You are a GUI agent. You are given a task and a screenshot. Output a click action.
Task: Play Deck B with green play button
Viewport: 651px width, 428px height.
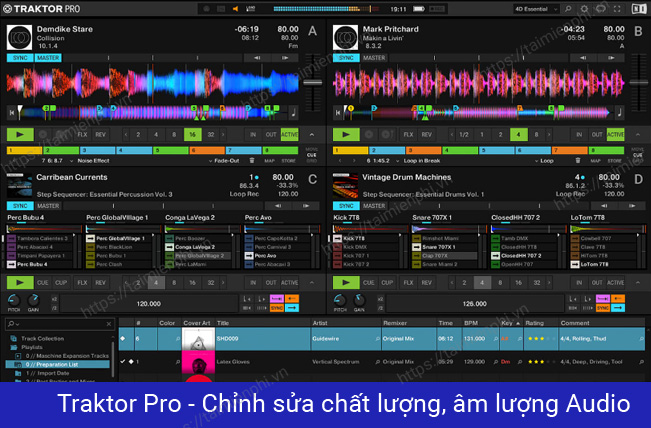tap(346, 135)
